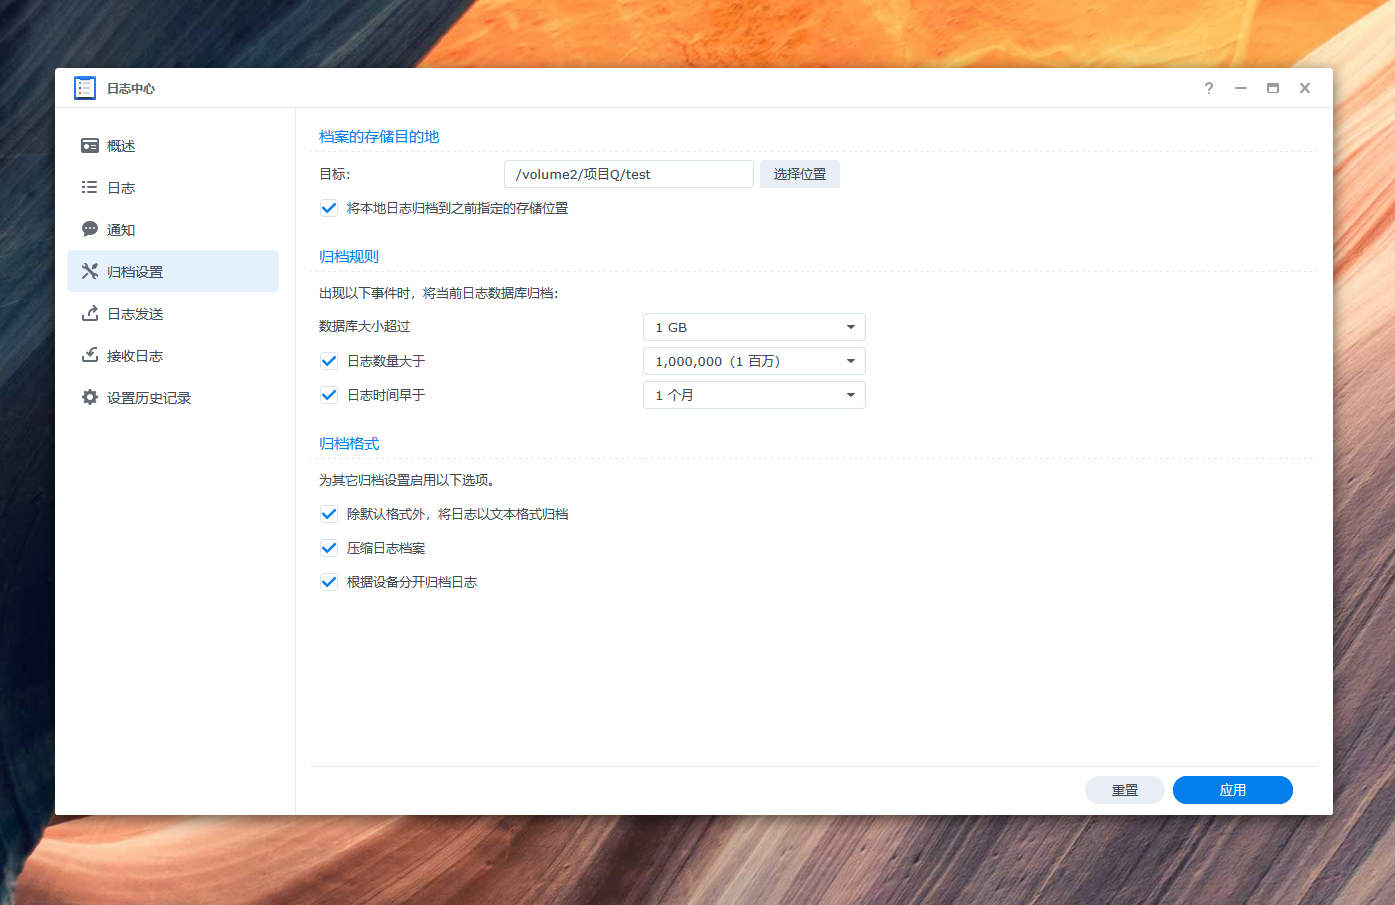Expand the log count dropdown showing 1,000,000
Viewport: 1395px width, 905px height.
pyautogui.click(x=754, y=361)
